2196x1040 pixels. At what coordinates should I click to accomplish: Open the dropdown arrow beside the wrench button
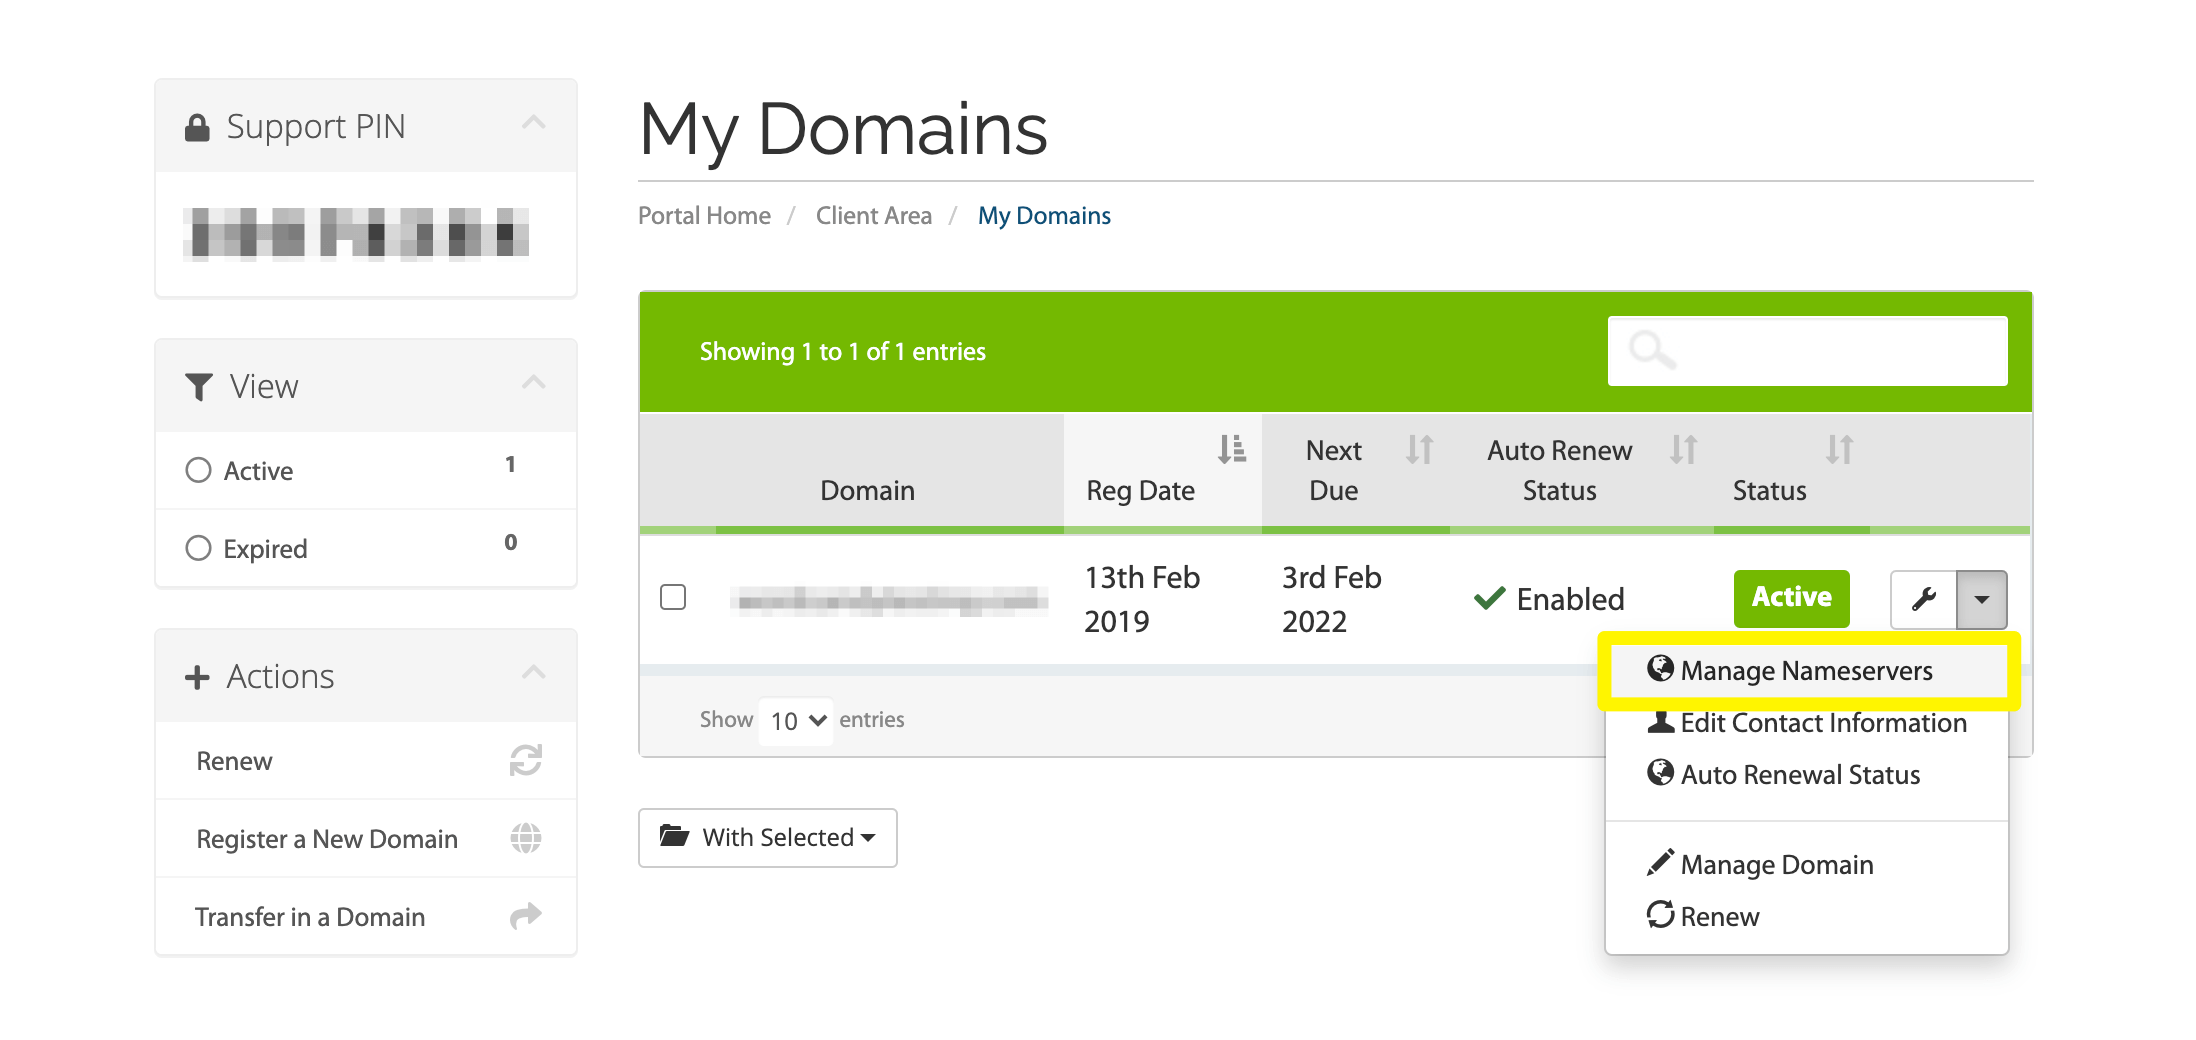click(x=1982, y=598)
